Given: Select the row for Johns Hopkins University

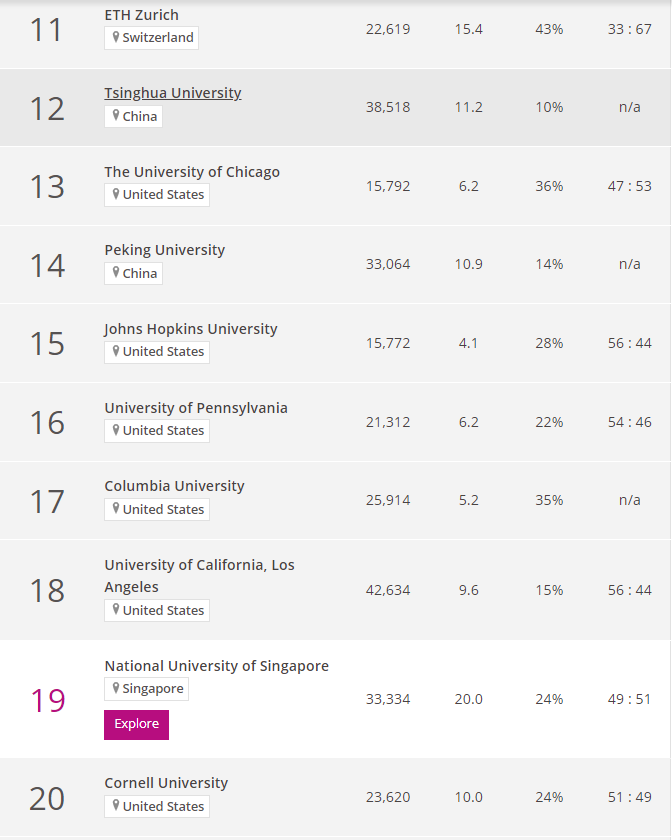Looking at the screenshot, I should [x=190, y=328].
